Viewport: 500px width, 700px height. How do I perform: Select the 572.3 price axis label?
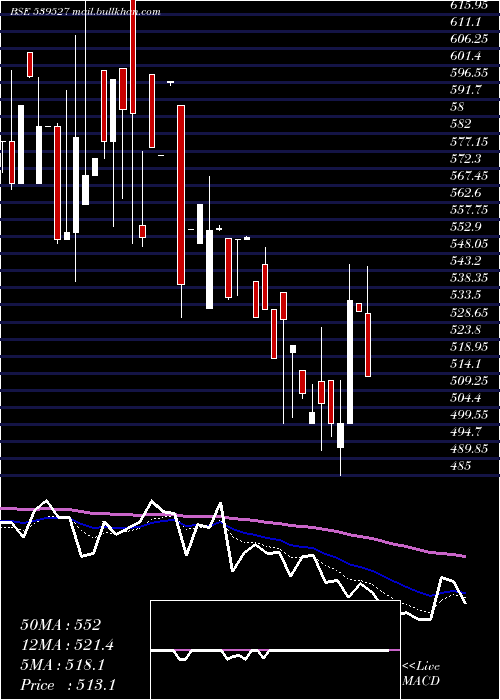467,158
